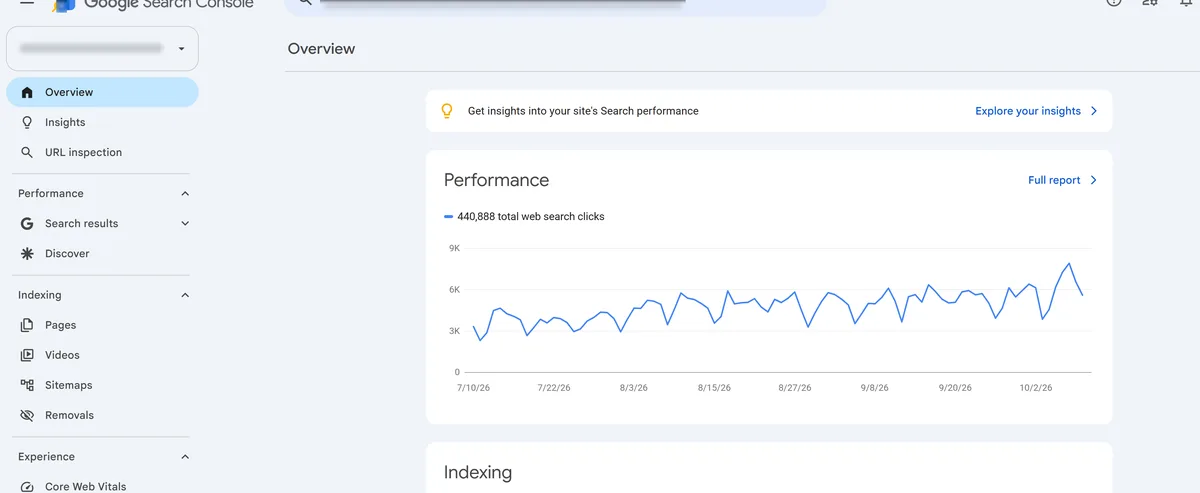This screenshot has height=493, width=1200.
Task: Click the Overview home icon
Action: (x=27, y=92)
